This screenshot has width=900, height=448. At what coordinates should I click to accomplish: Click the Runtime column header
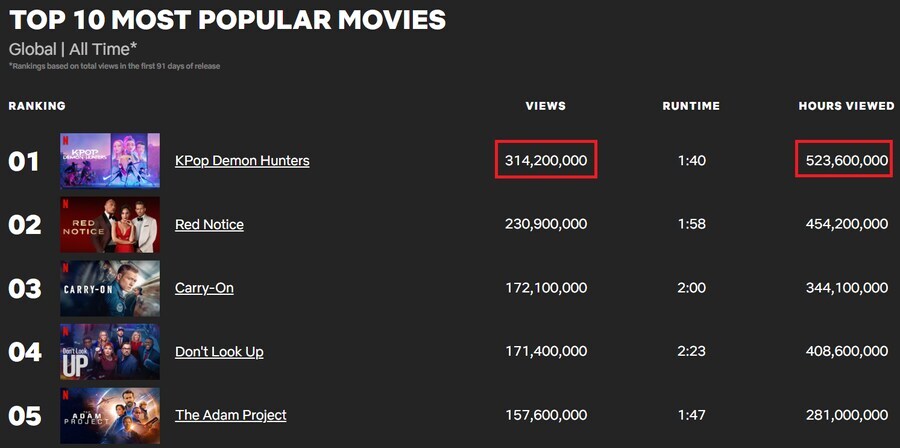[692, 106]
